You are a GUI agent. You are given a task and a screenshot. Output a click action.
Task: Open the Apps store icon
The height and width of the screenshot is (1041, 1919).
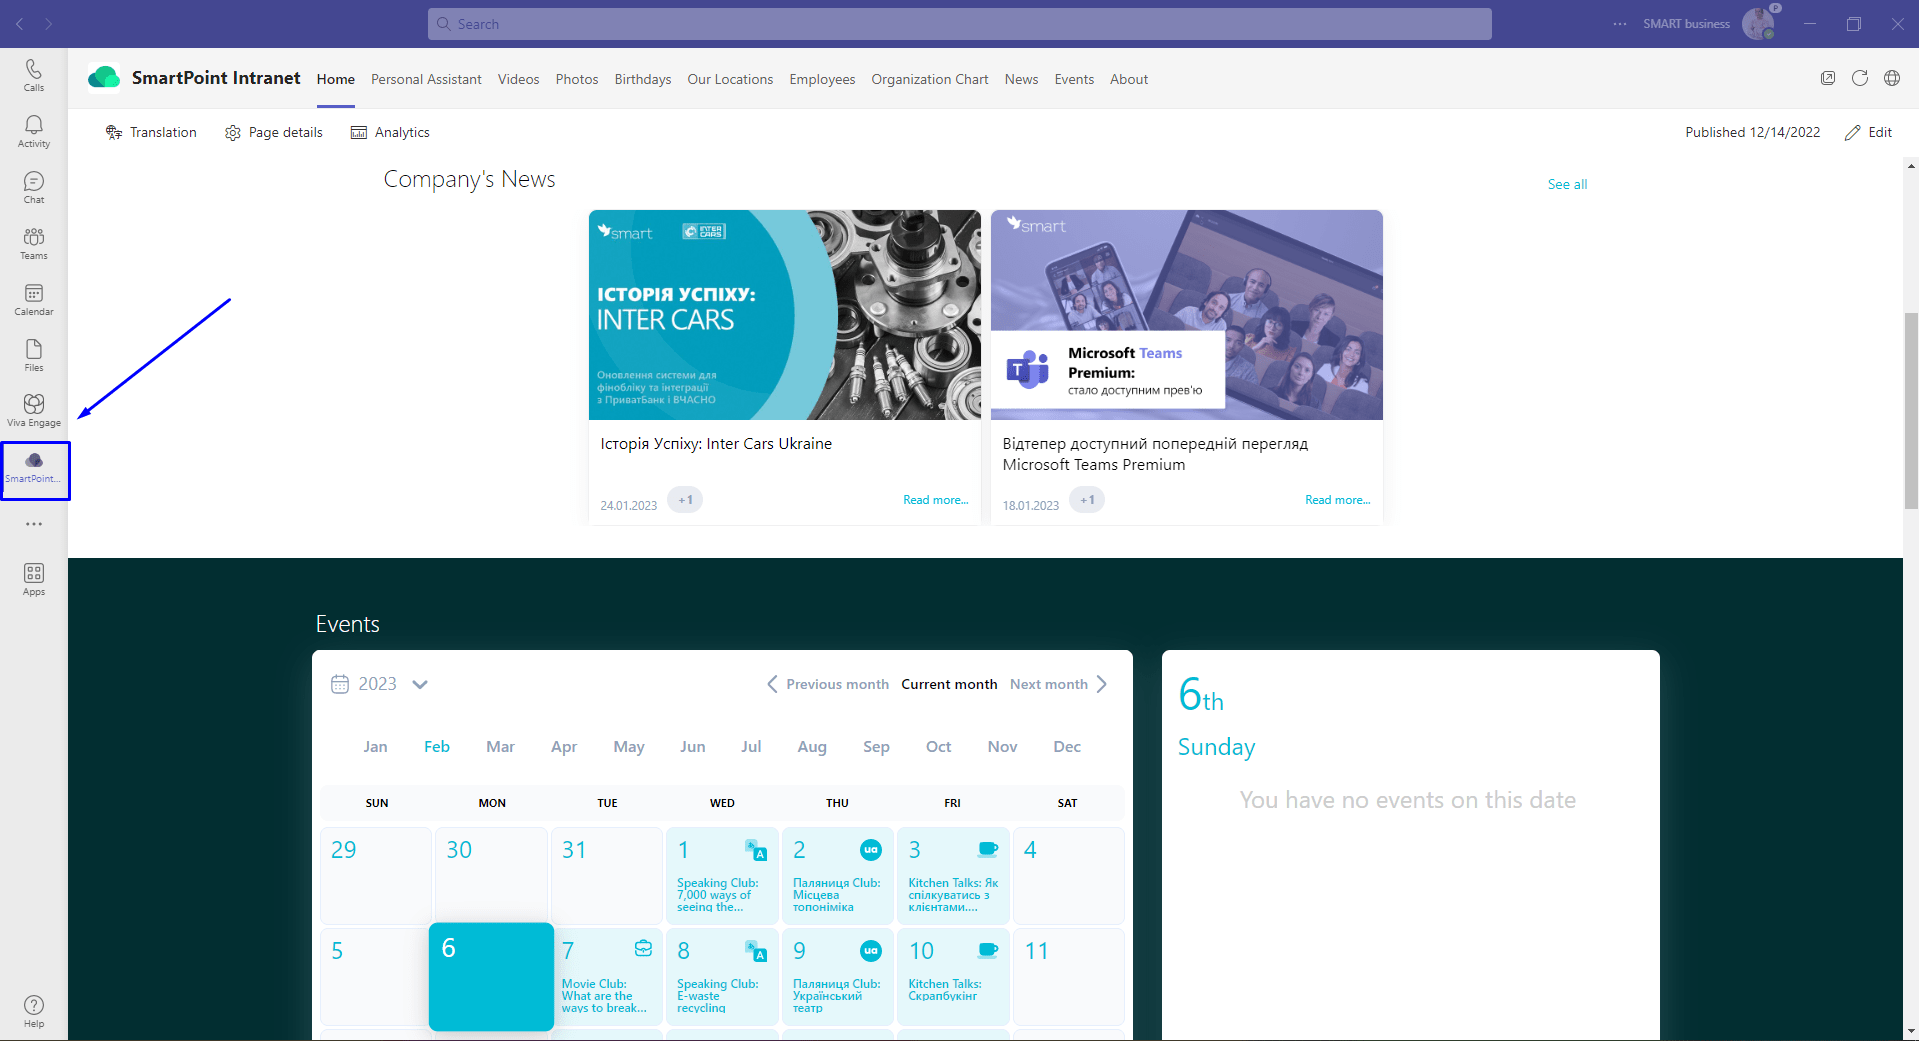point(34,578)
